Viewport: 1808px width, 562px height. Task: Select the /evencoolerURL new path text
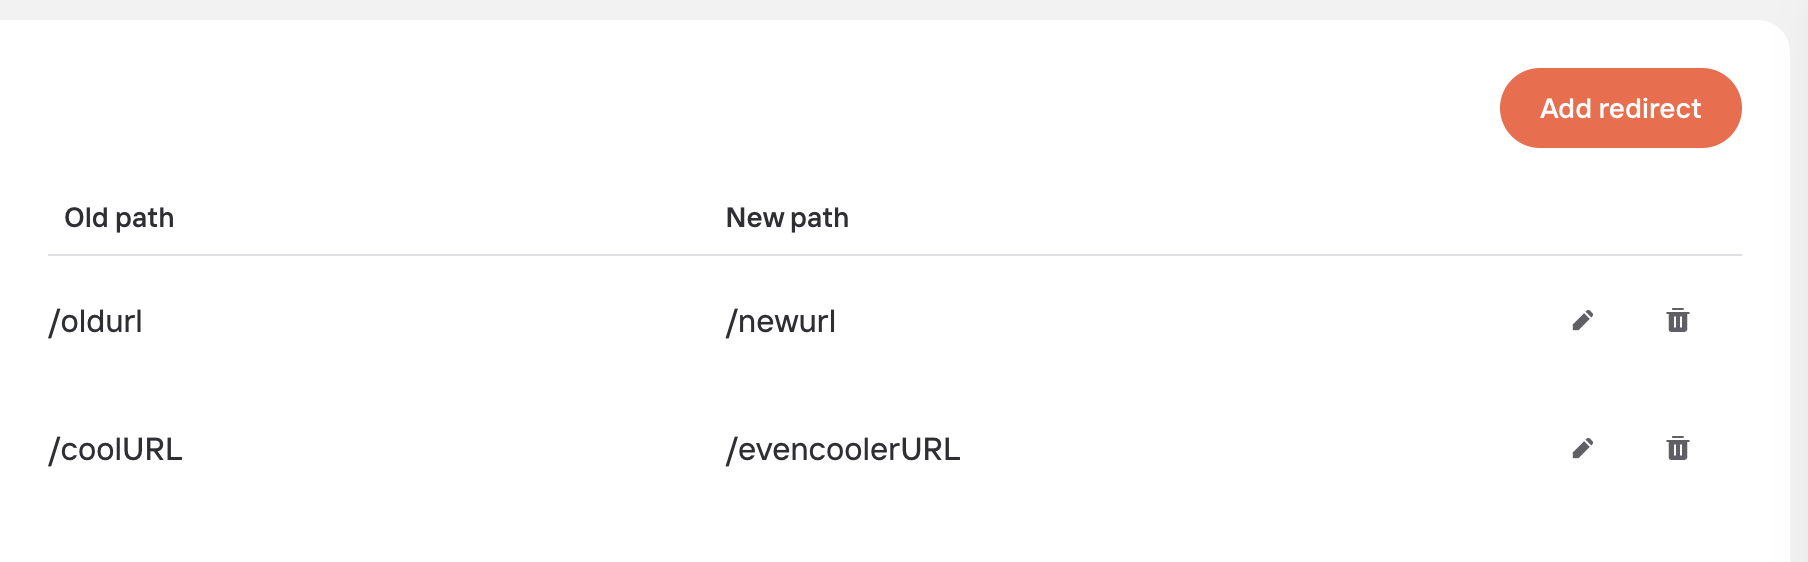[843, 450]
